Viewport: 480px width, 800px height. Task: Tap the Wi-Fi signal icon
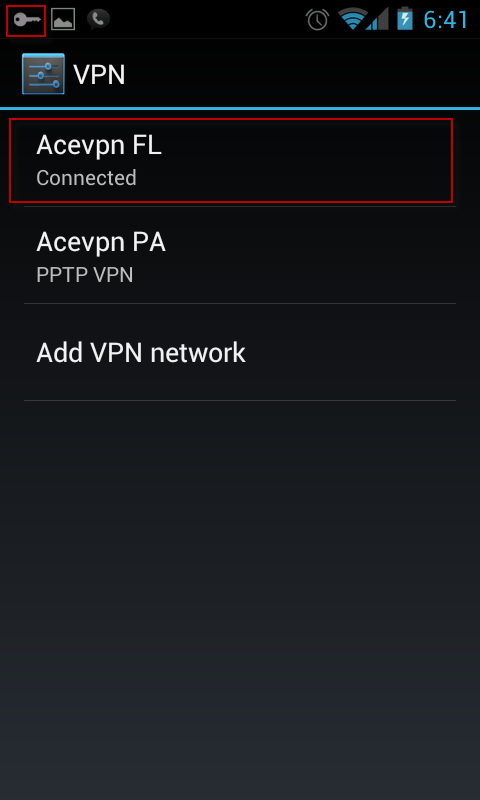pos(353,19)
